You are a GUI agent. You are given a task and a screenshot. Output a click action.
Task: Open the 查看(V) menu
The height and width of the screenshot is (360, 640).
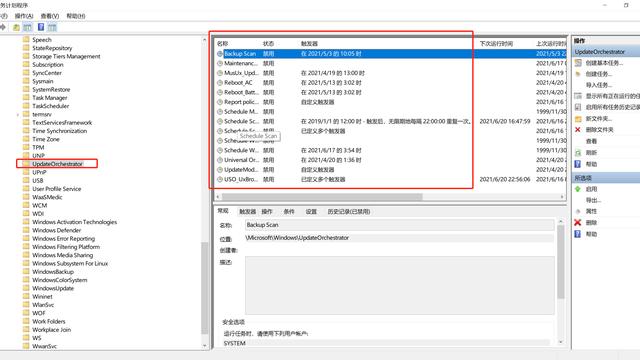click(x=50, y=16)
